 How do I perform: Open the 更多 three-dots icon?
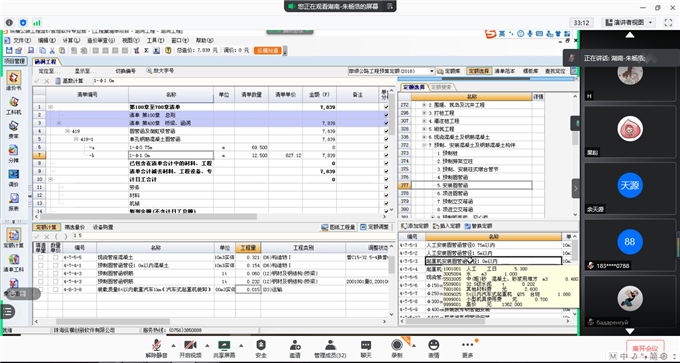(x=468, y=345)
